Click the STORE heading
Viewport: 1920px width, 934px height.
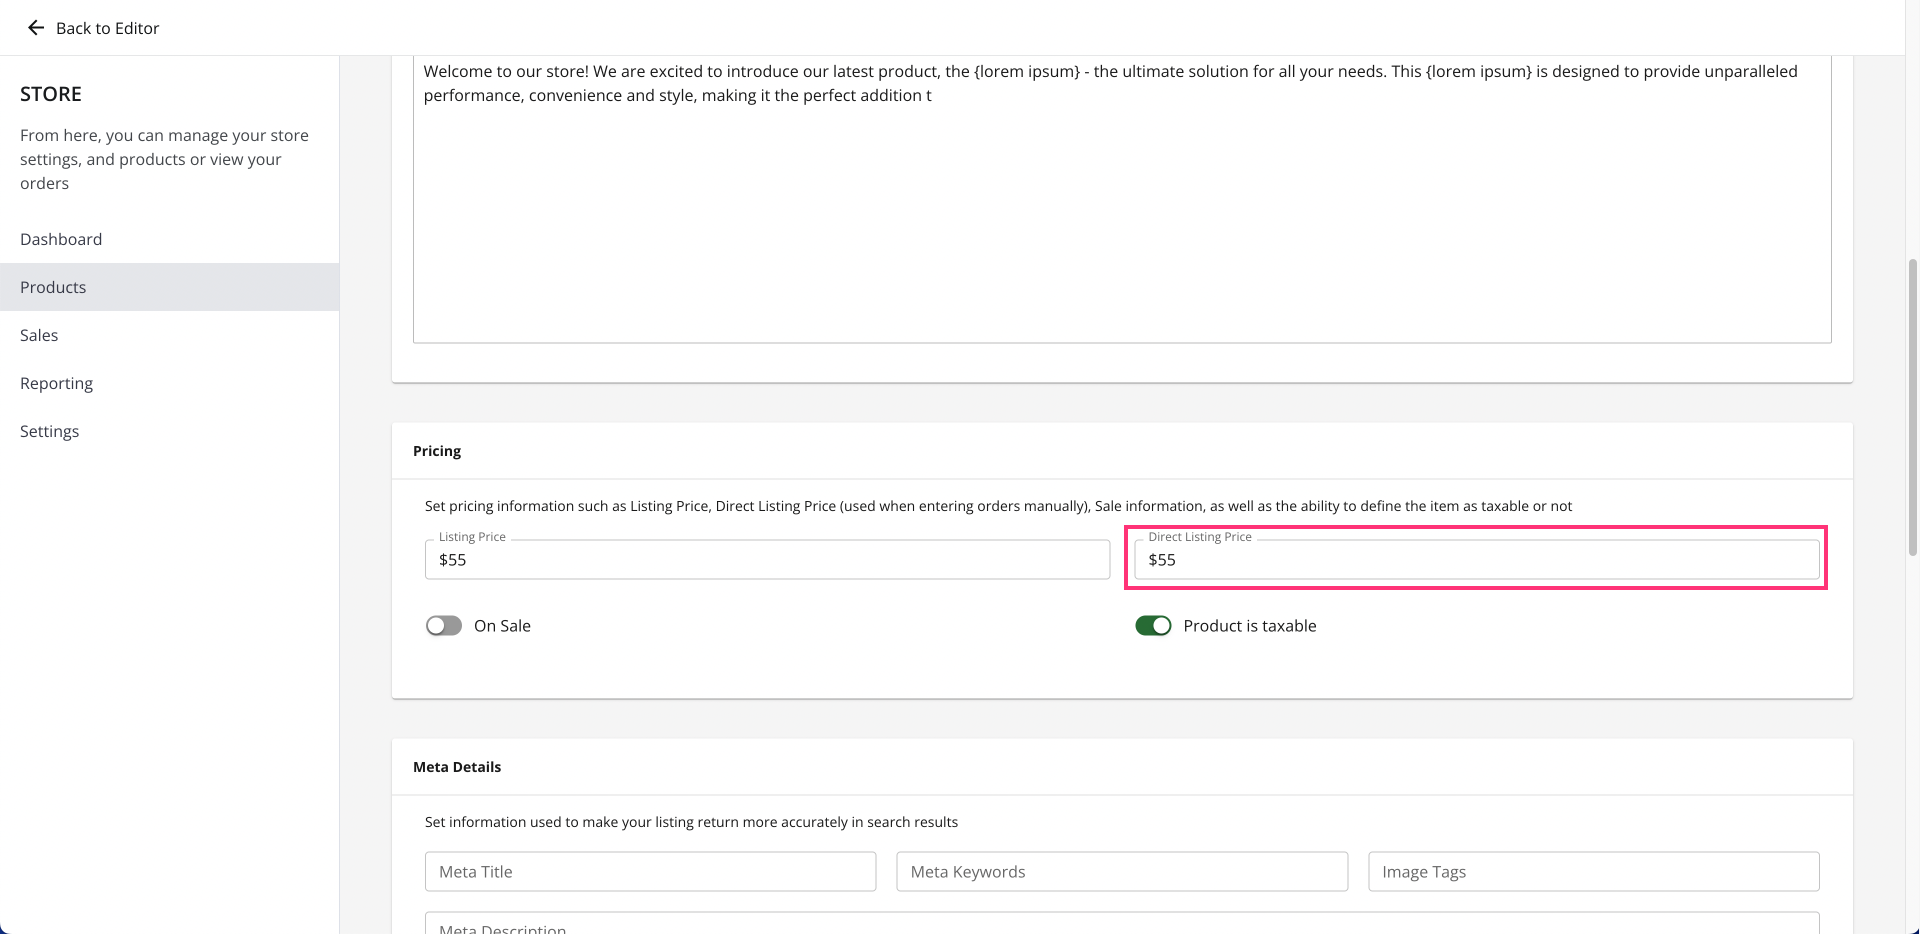[51, 94]
